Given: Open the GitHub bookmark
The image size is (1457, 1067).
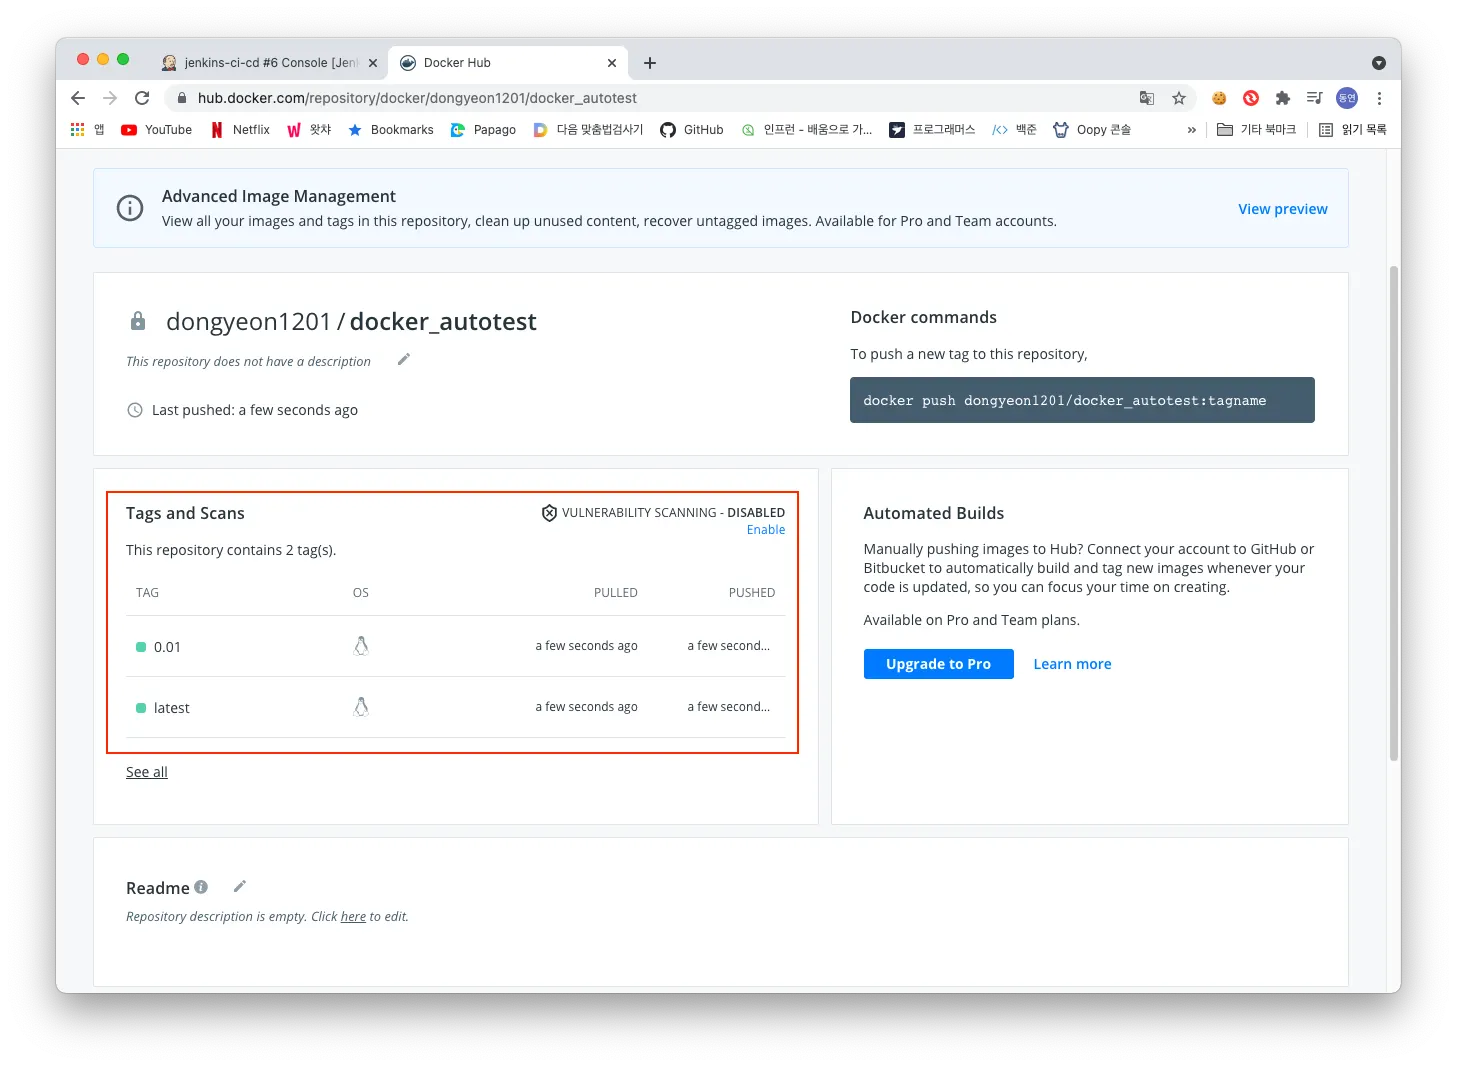Looking at the screenshot, I should (x=692, y=130).
